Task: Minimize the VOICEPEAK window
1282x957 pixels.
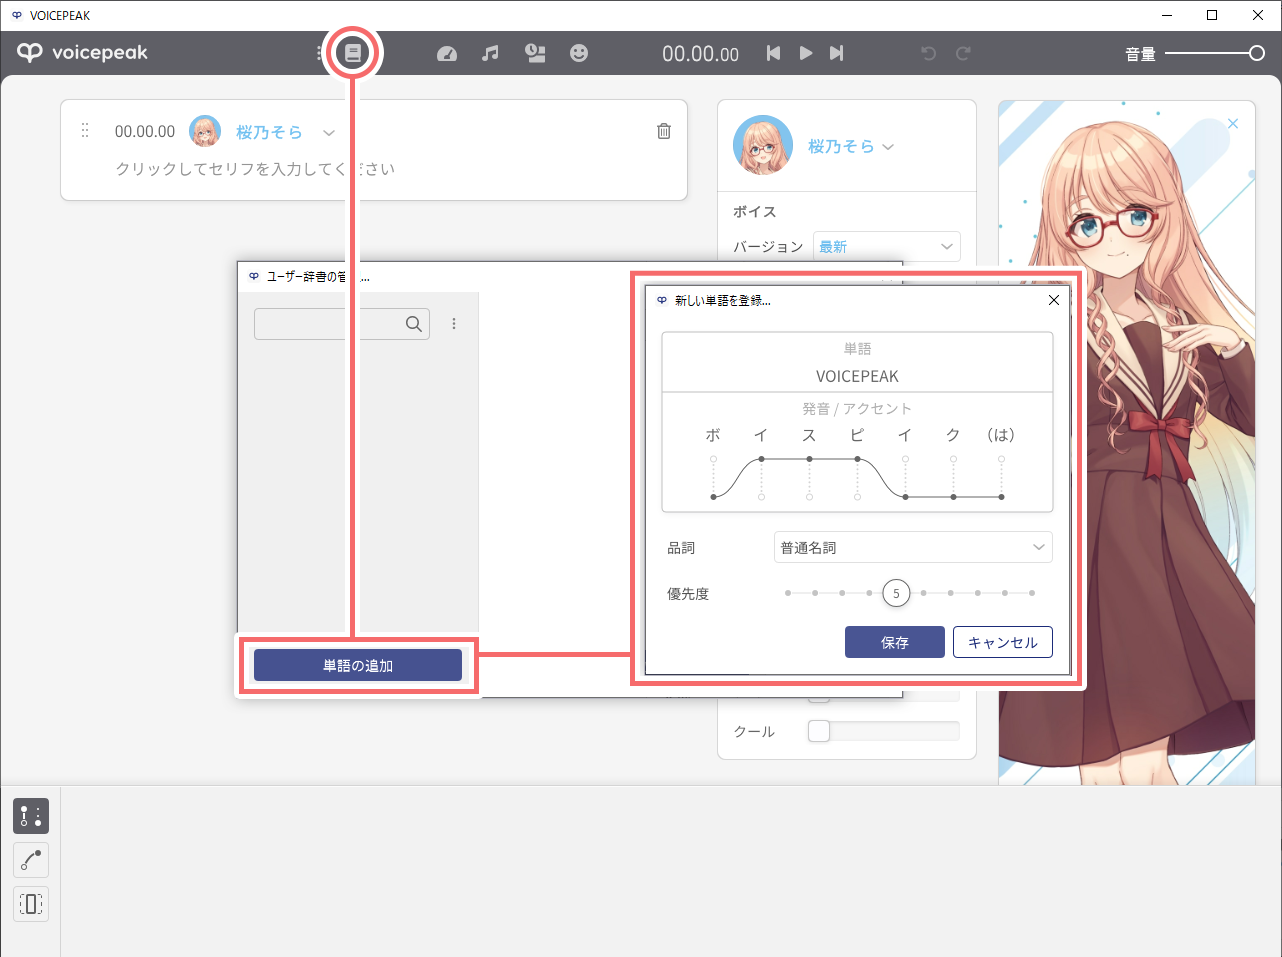Action: [x=1167, y=15]
